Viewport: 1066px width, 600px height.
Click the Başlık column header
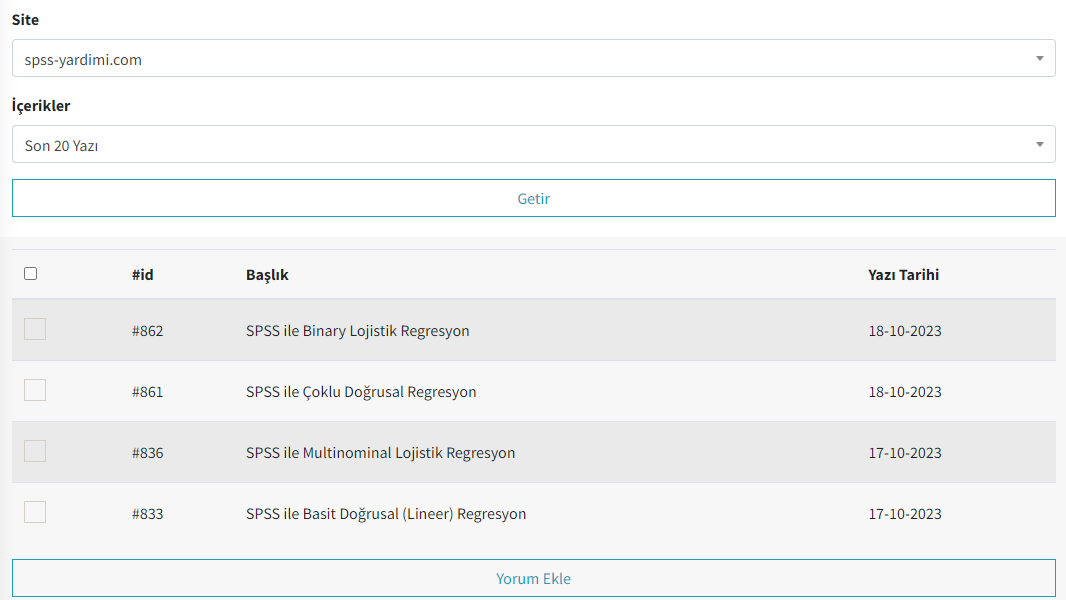tap(267, 275)
